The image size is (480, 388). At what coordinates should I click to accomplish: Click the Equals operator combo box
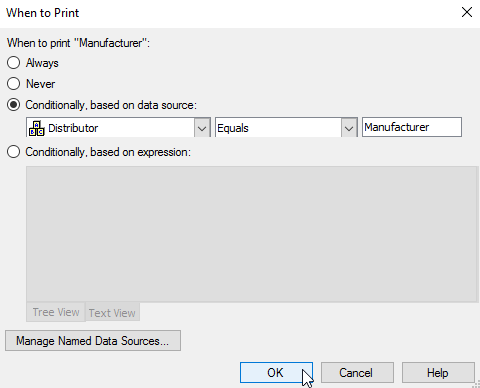click(286, 127)
